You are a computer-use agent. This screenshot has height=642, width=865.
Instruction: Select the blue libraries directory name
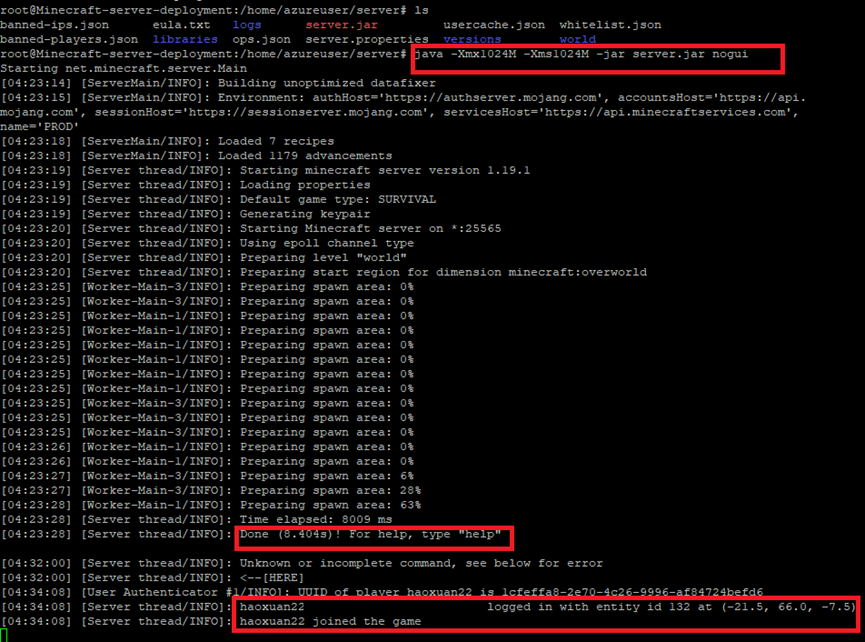coord(185,39)
